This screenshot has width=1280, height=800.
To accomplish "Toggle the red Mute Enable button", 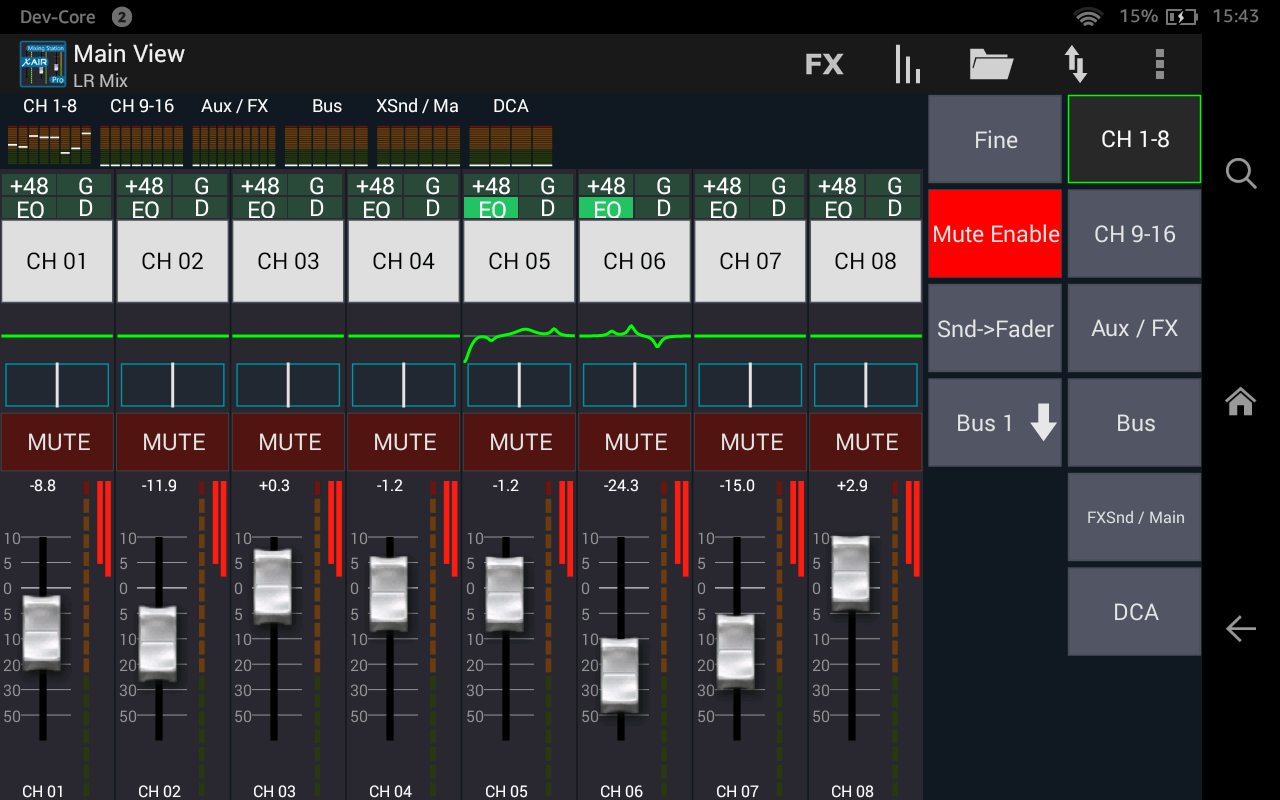I will point(995,234).
